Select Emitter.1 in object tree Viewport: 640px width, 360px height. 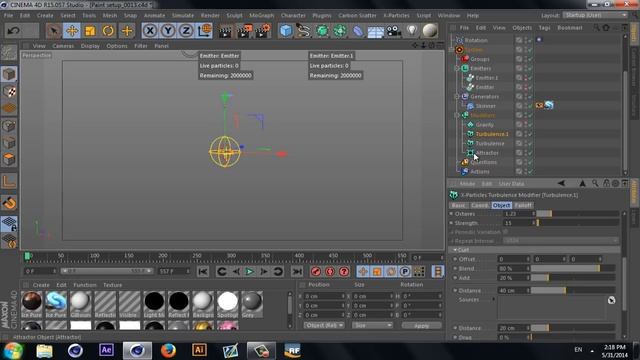coord(487,78)
